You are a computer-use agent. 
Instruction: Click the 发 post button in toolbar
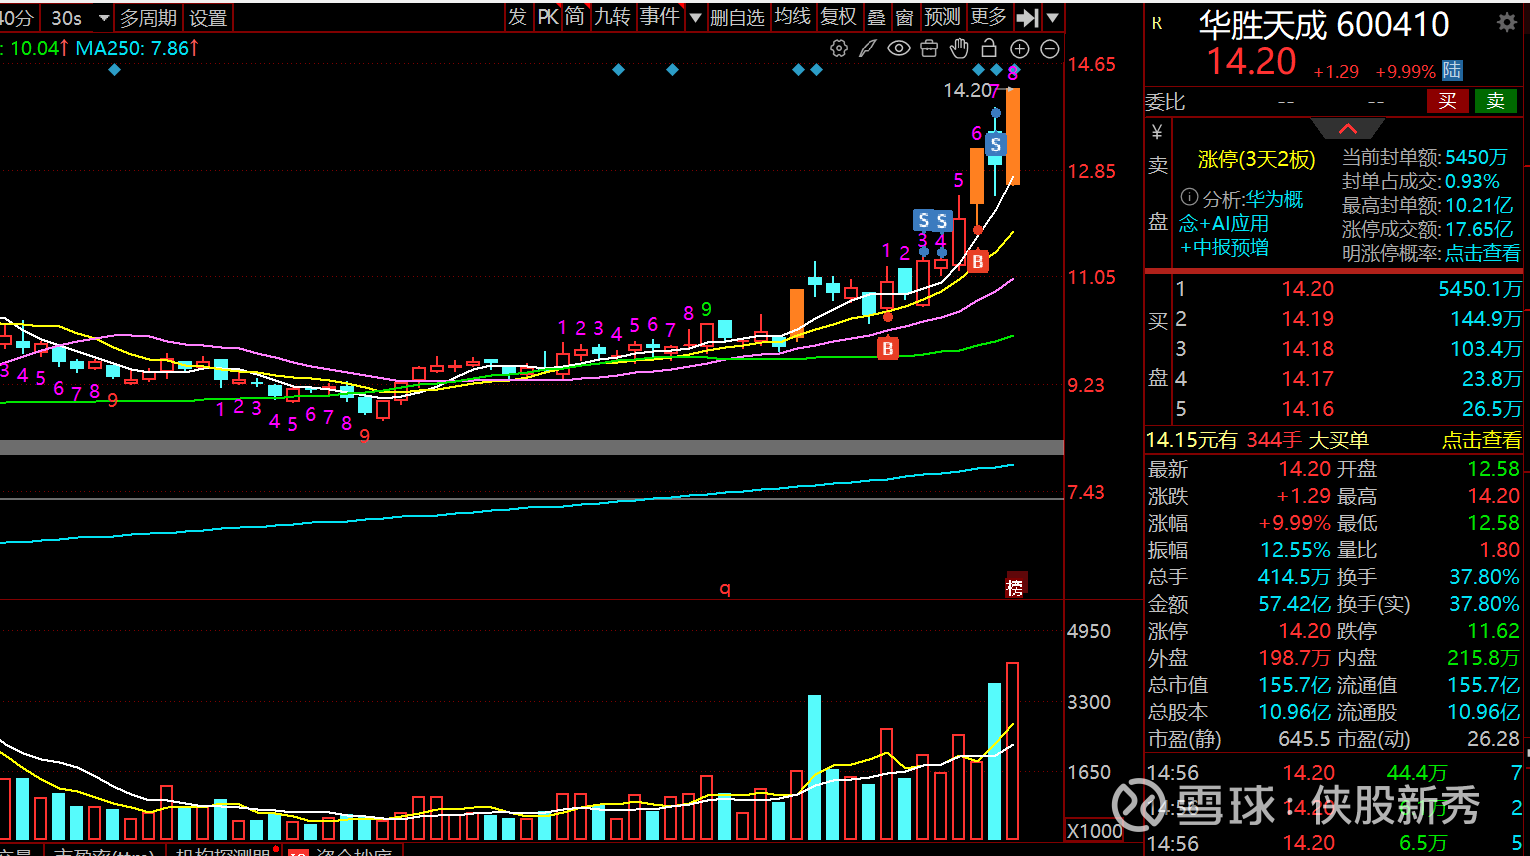517,17
